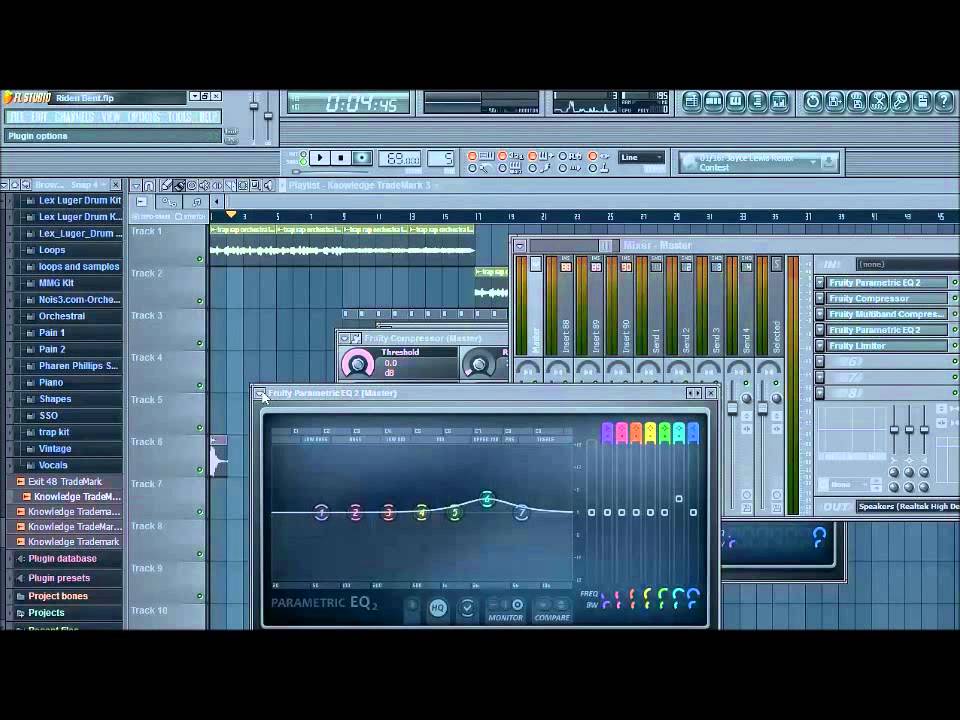
Task: Click the Save new version icon
Action: [x=857, y=101]
